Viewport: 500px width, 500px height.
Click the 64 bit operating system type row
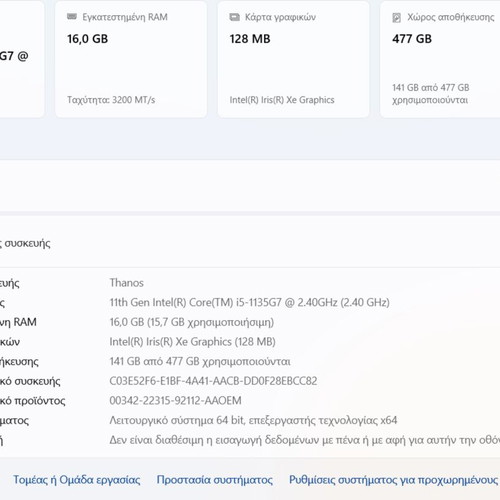click(250, 420)
